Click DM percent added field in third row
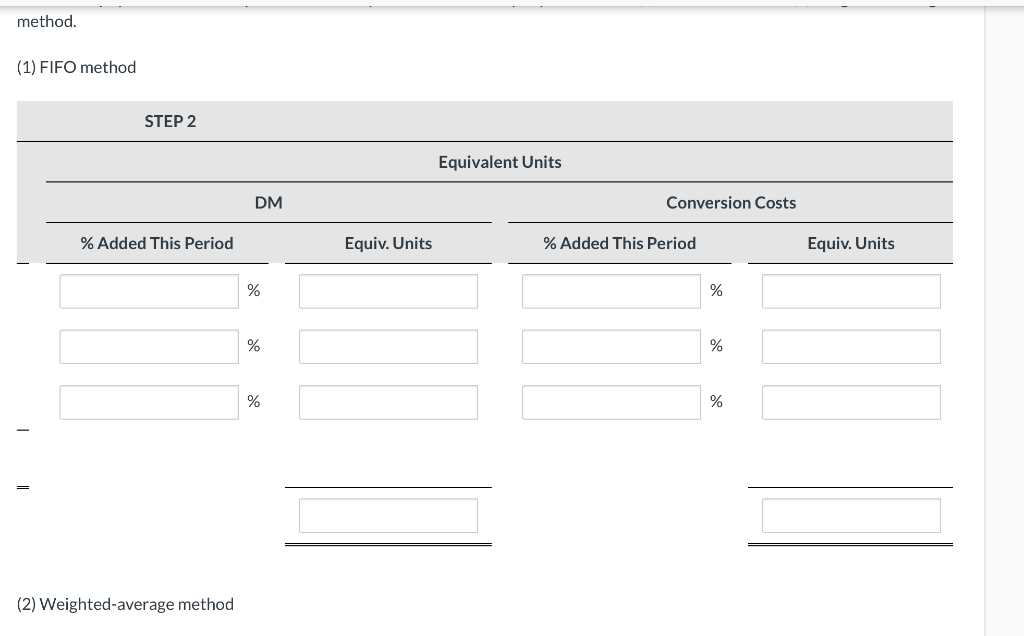 pyautogui.click(x=149, y=402)
